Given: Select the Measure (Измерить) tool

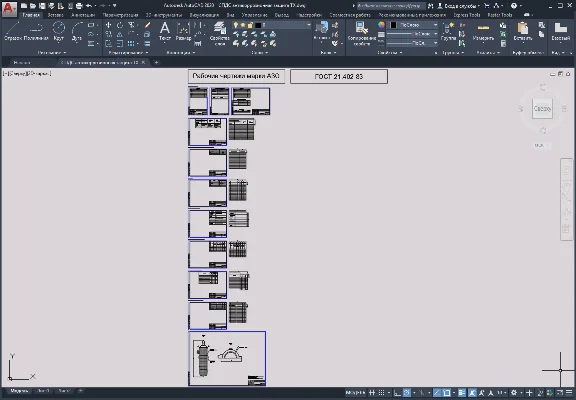Looking at the screenshot, I should click(x=483, y=31).
